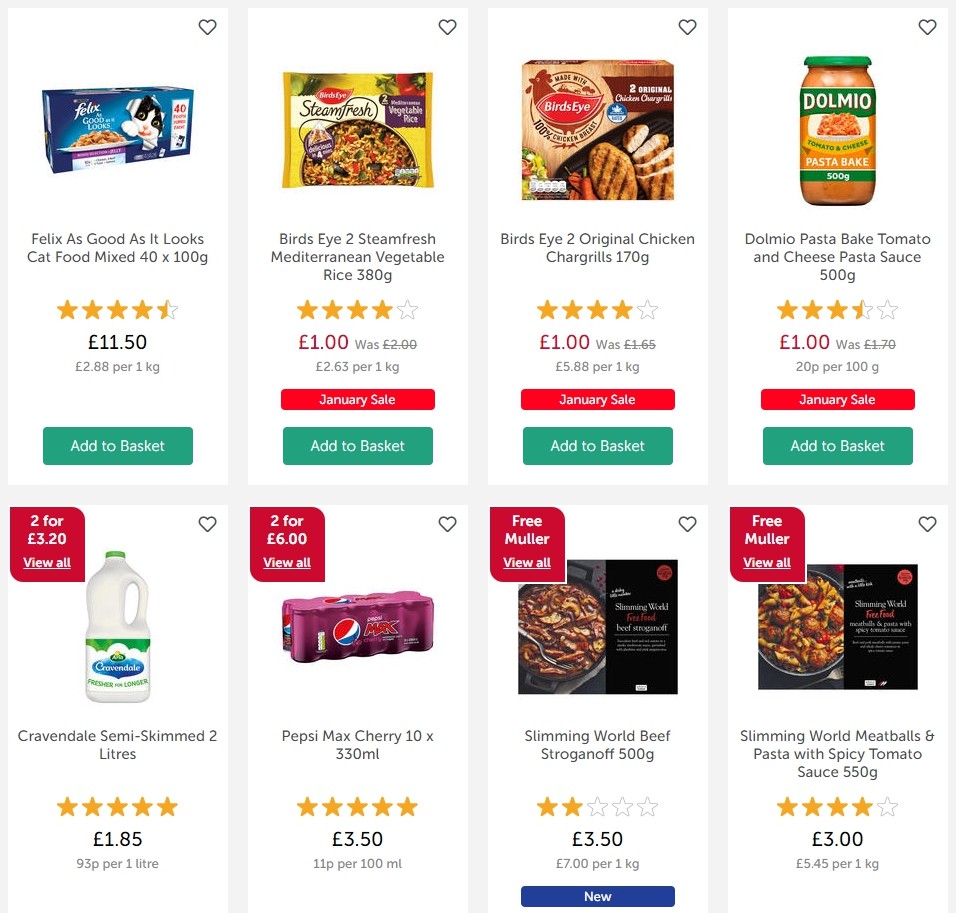This screenshot has width=956, height=913.
Task: Open the January Sale badge on Steamfresh rice
Action: [357, 399]
